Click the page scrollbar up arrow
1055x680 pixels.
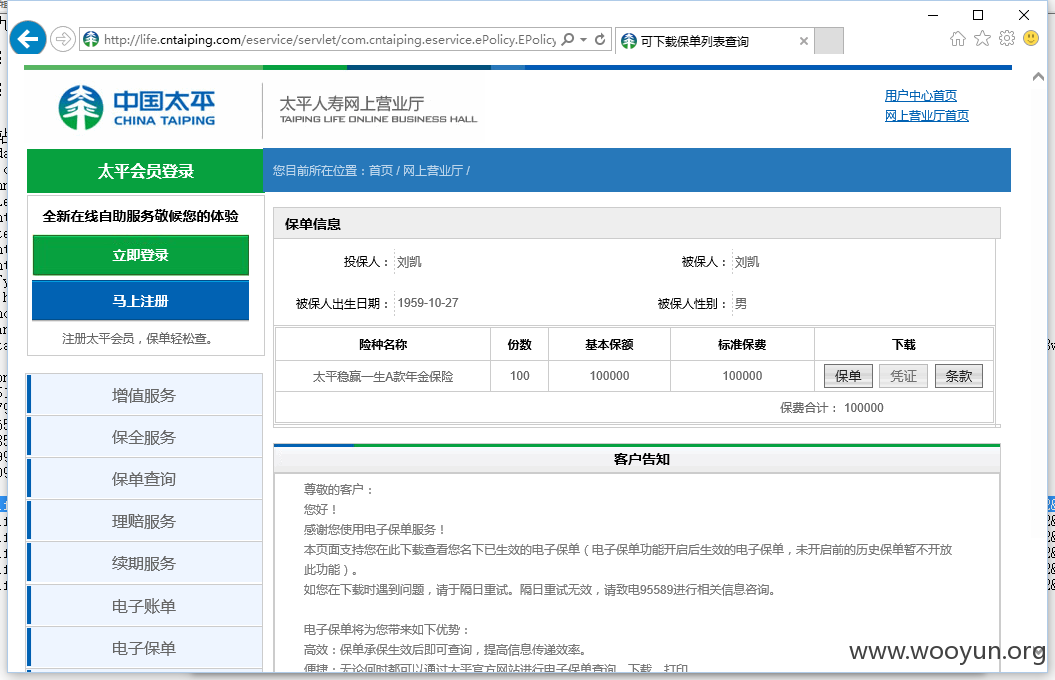1038,77
